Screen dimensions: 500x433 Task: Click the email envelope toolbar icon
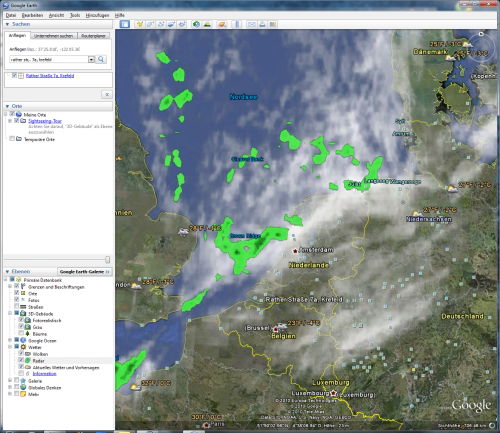click(252, 24)
